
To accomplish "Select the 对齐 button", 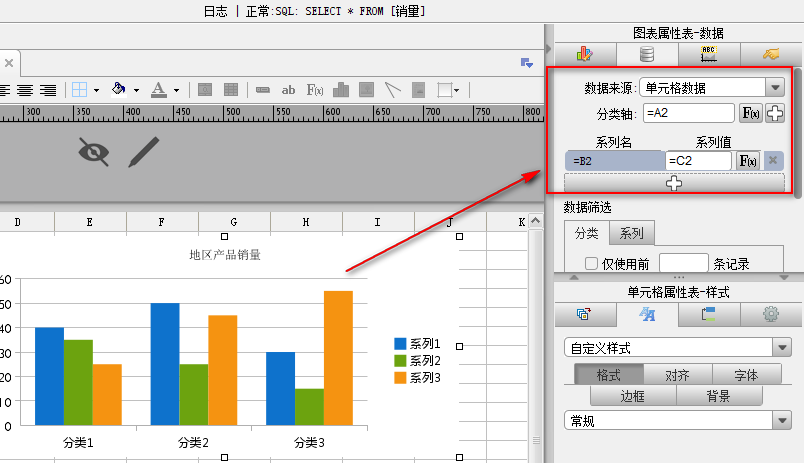I will (677, 375).
